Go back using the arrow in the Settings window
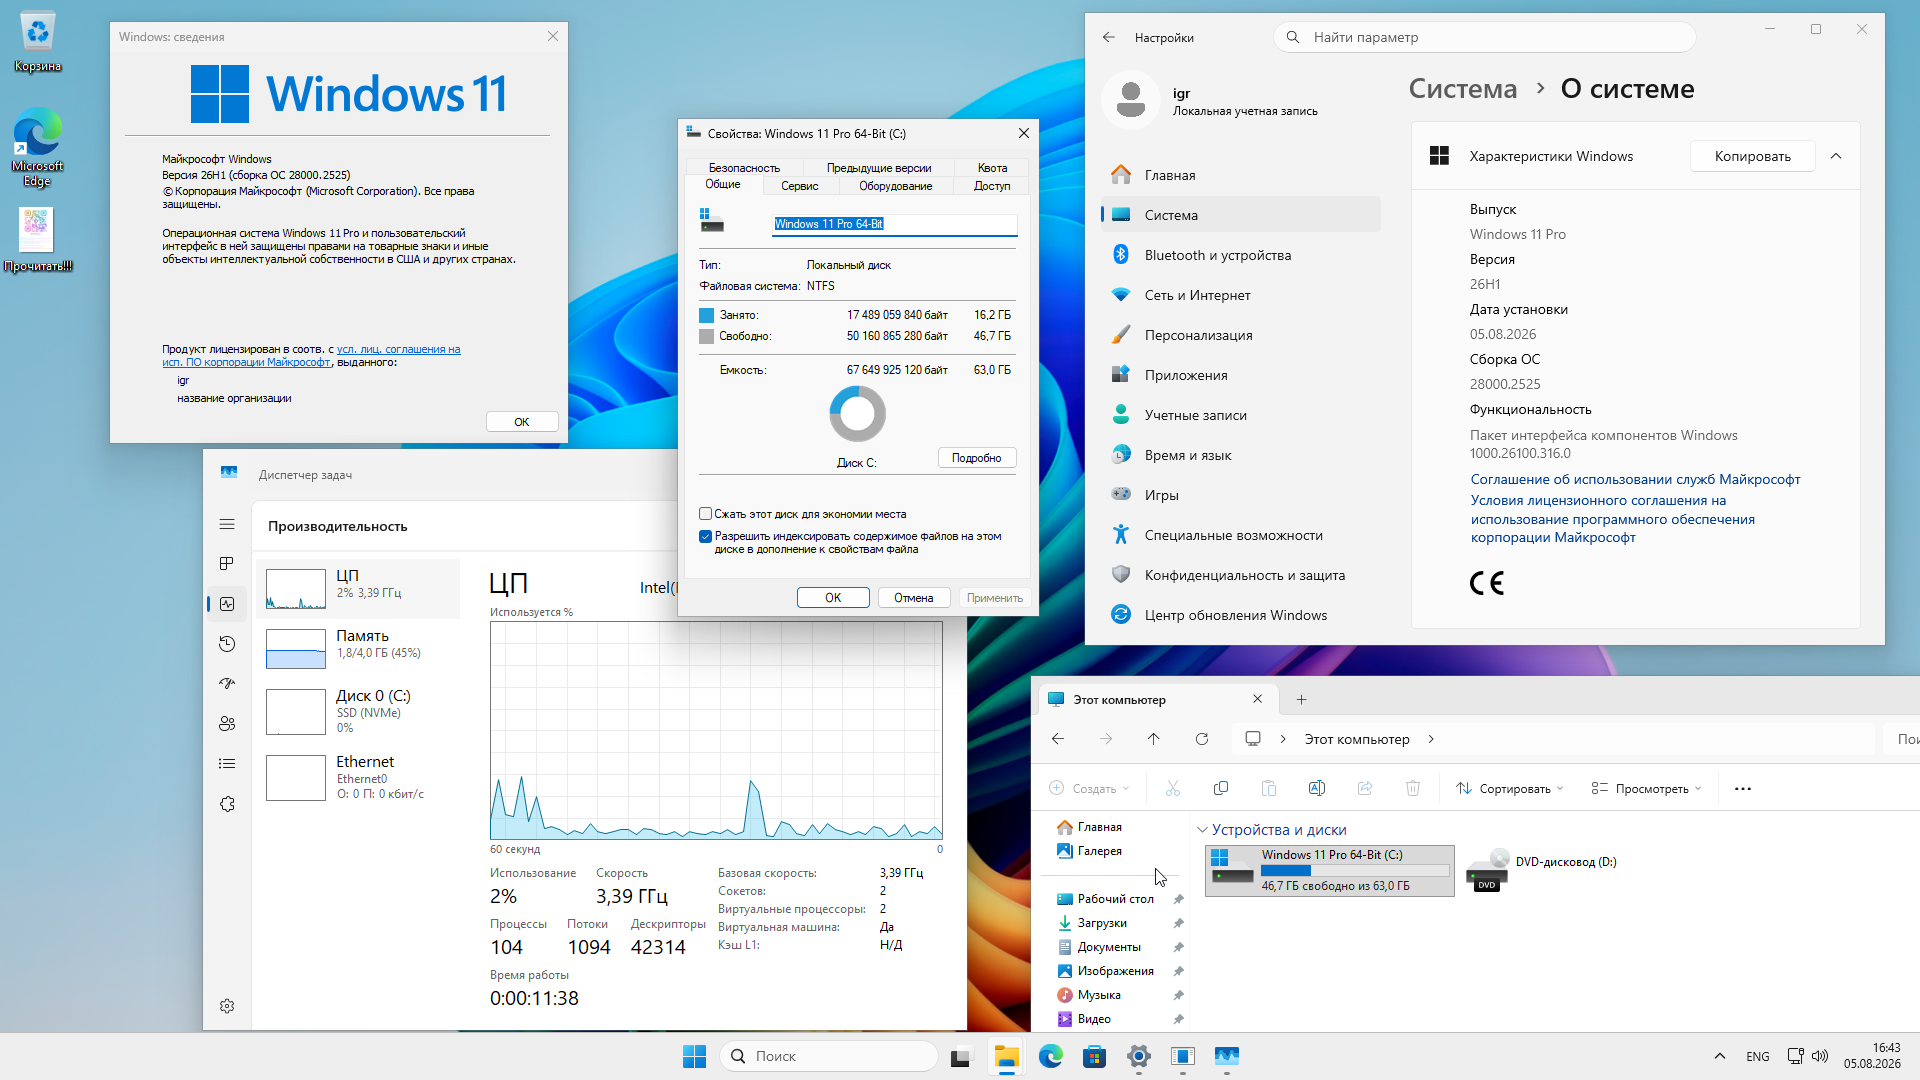 tap(1108, 37)
